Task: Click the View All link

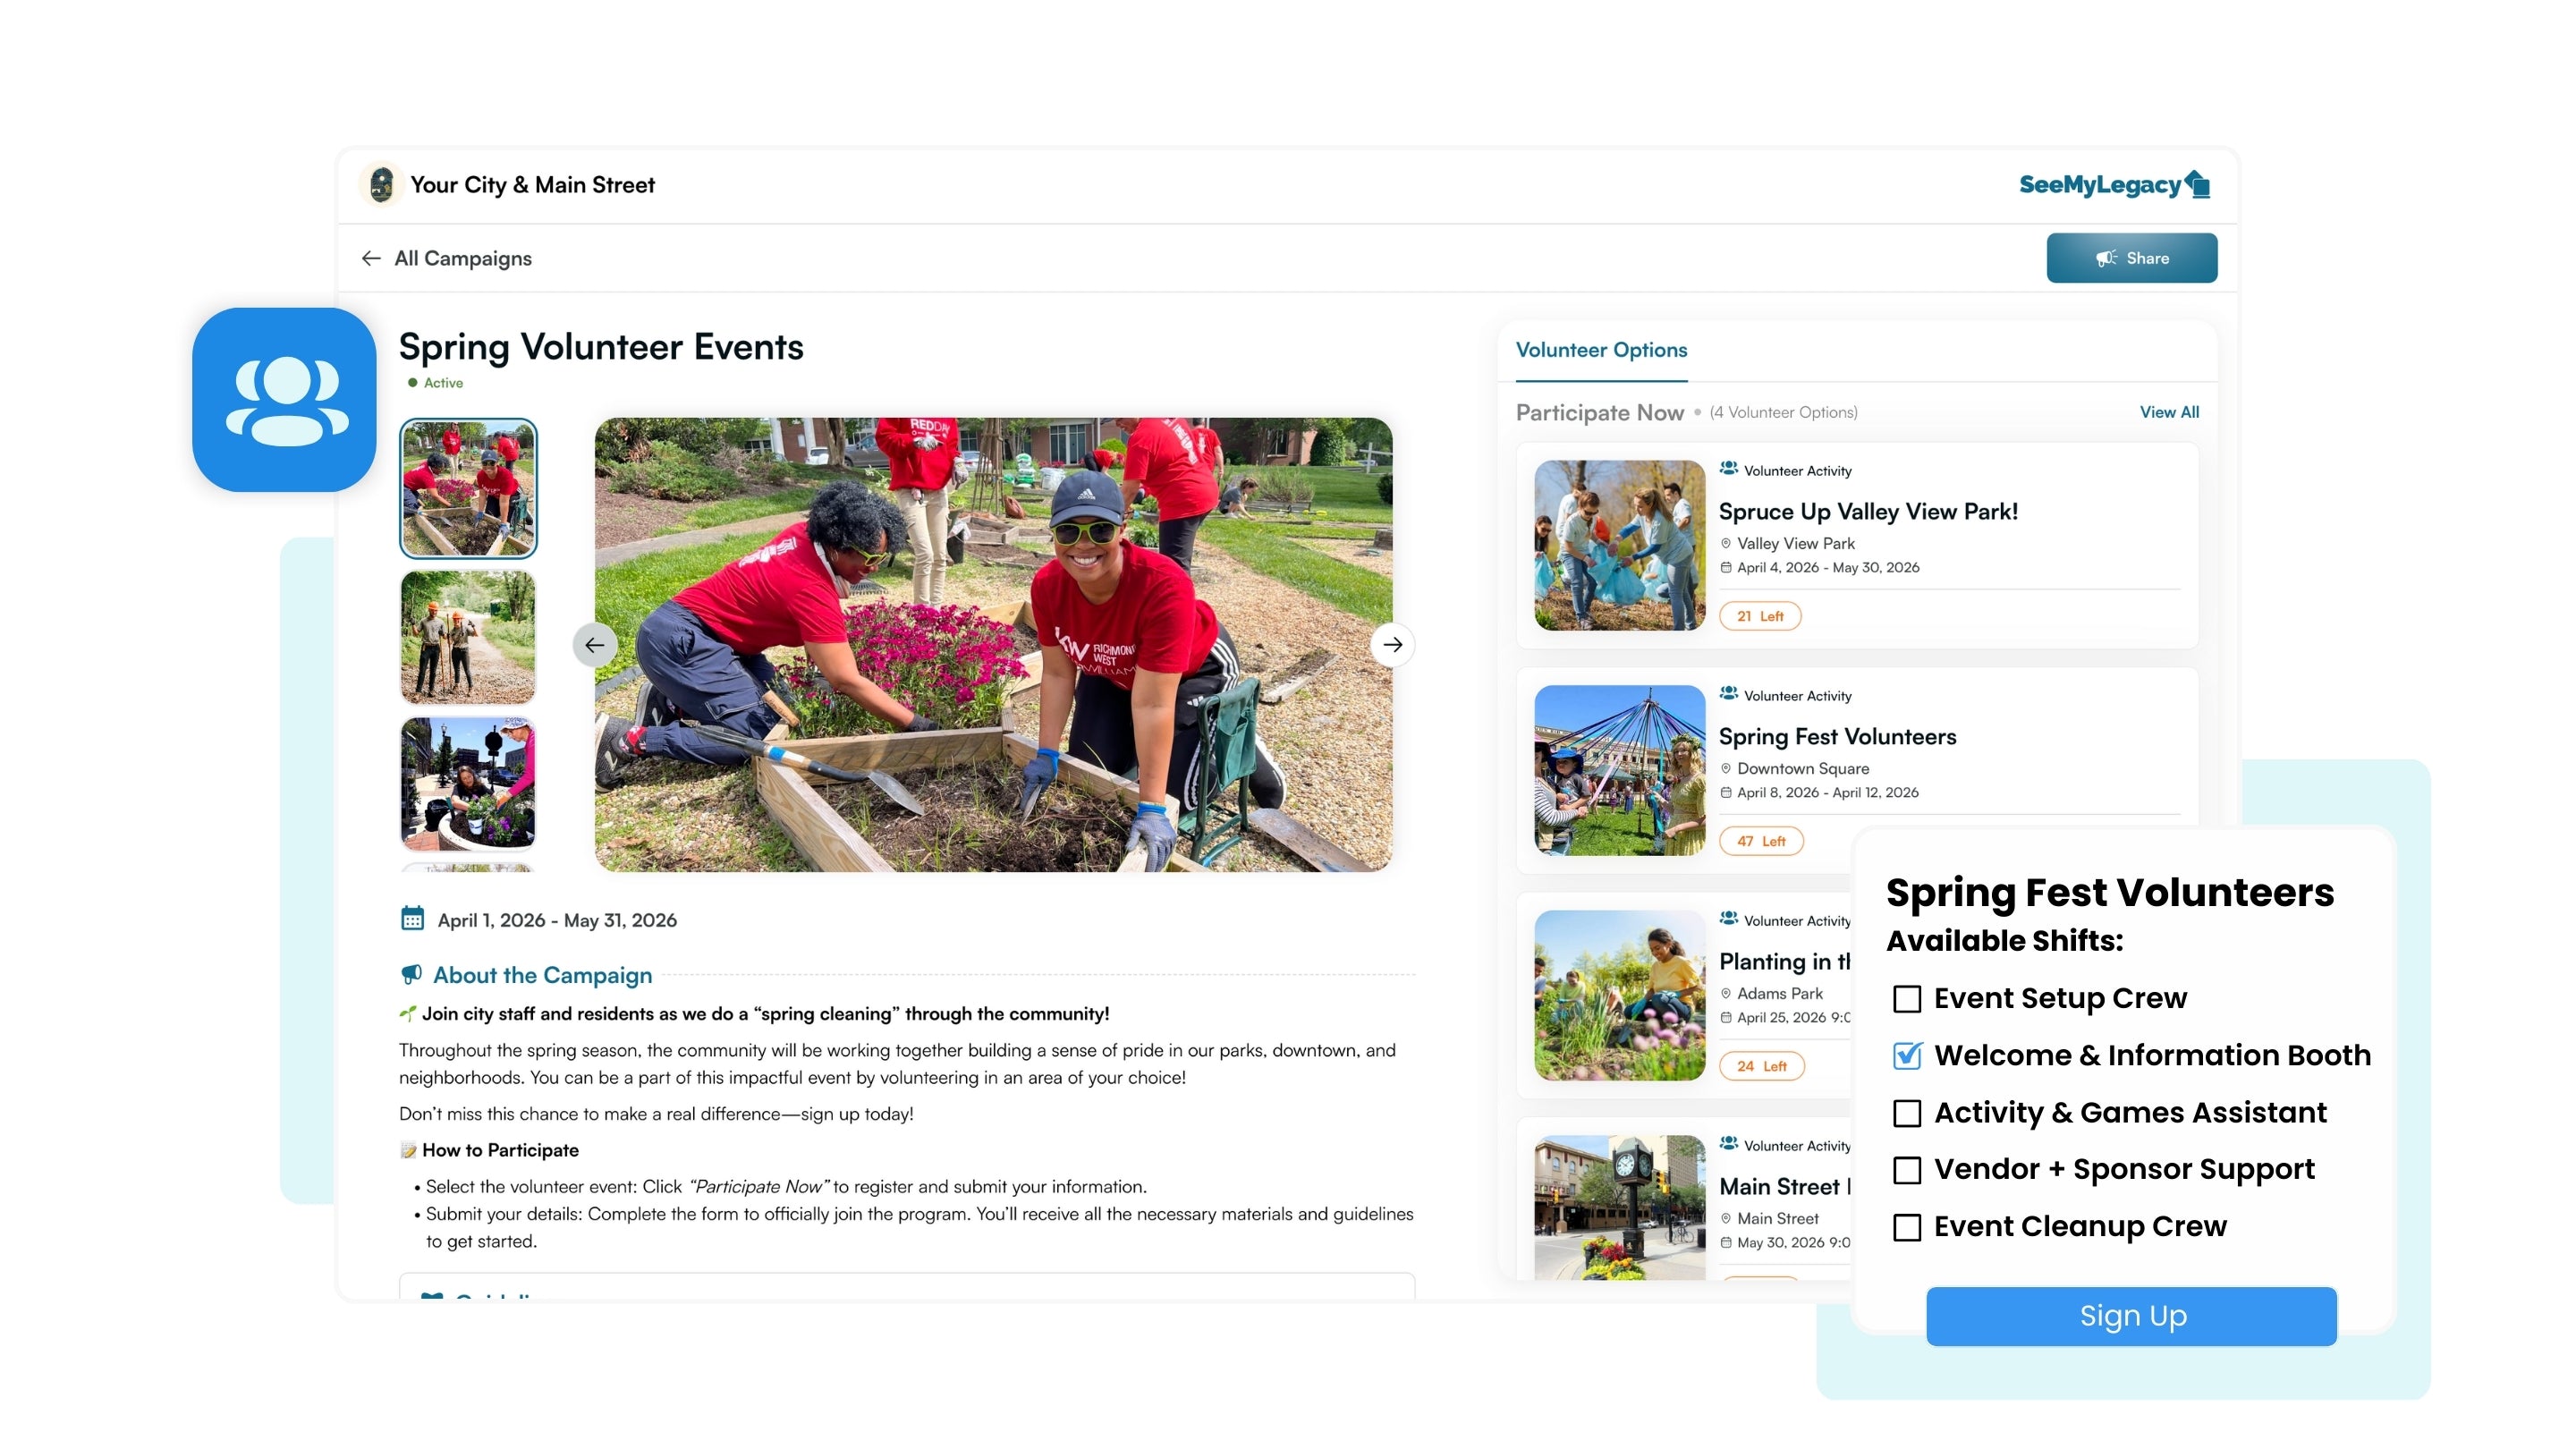Action: 2168,412
